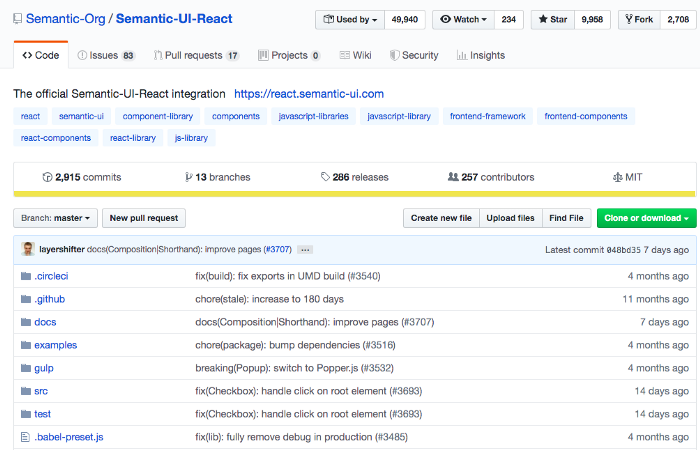Select the components topic tag
The width and height of the screenshot is (700, 450).
tap(236, 116)
